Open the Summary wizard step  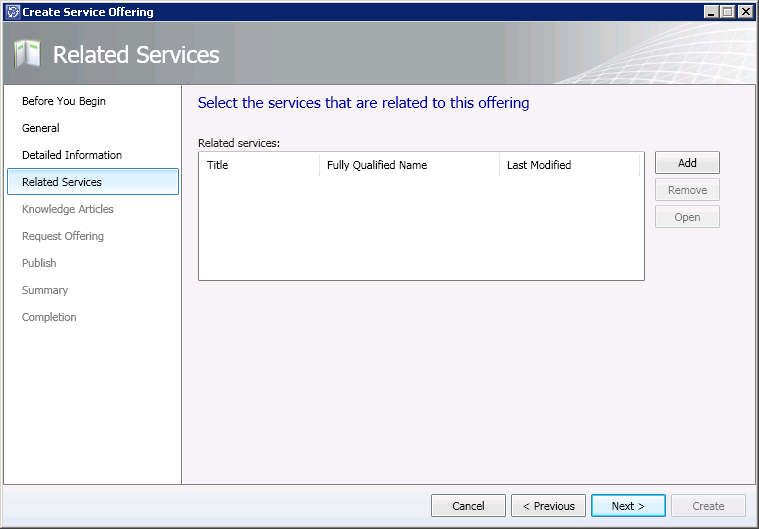pos(45,290)
